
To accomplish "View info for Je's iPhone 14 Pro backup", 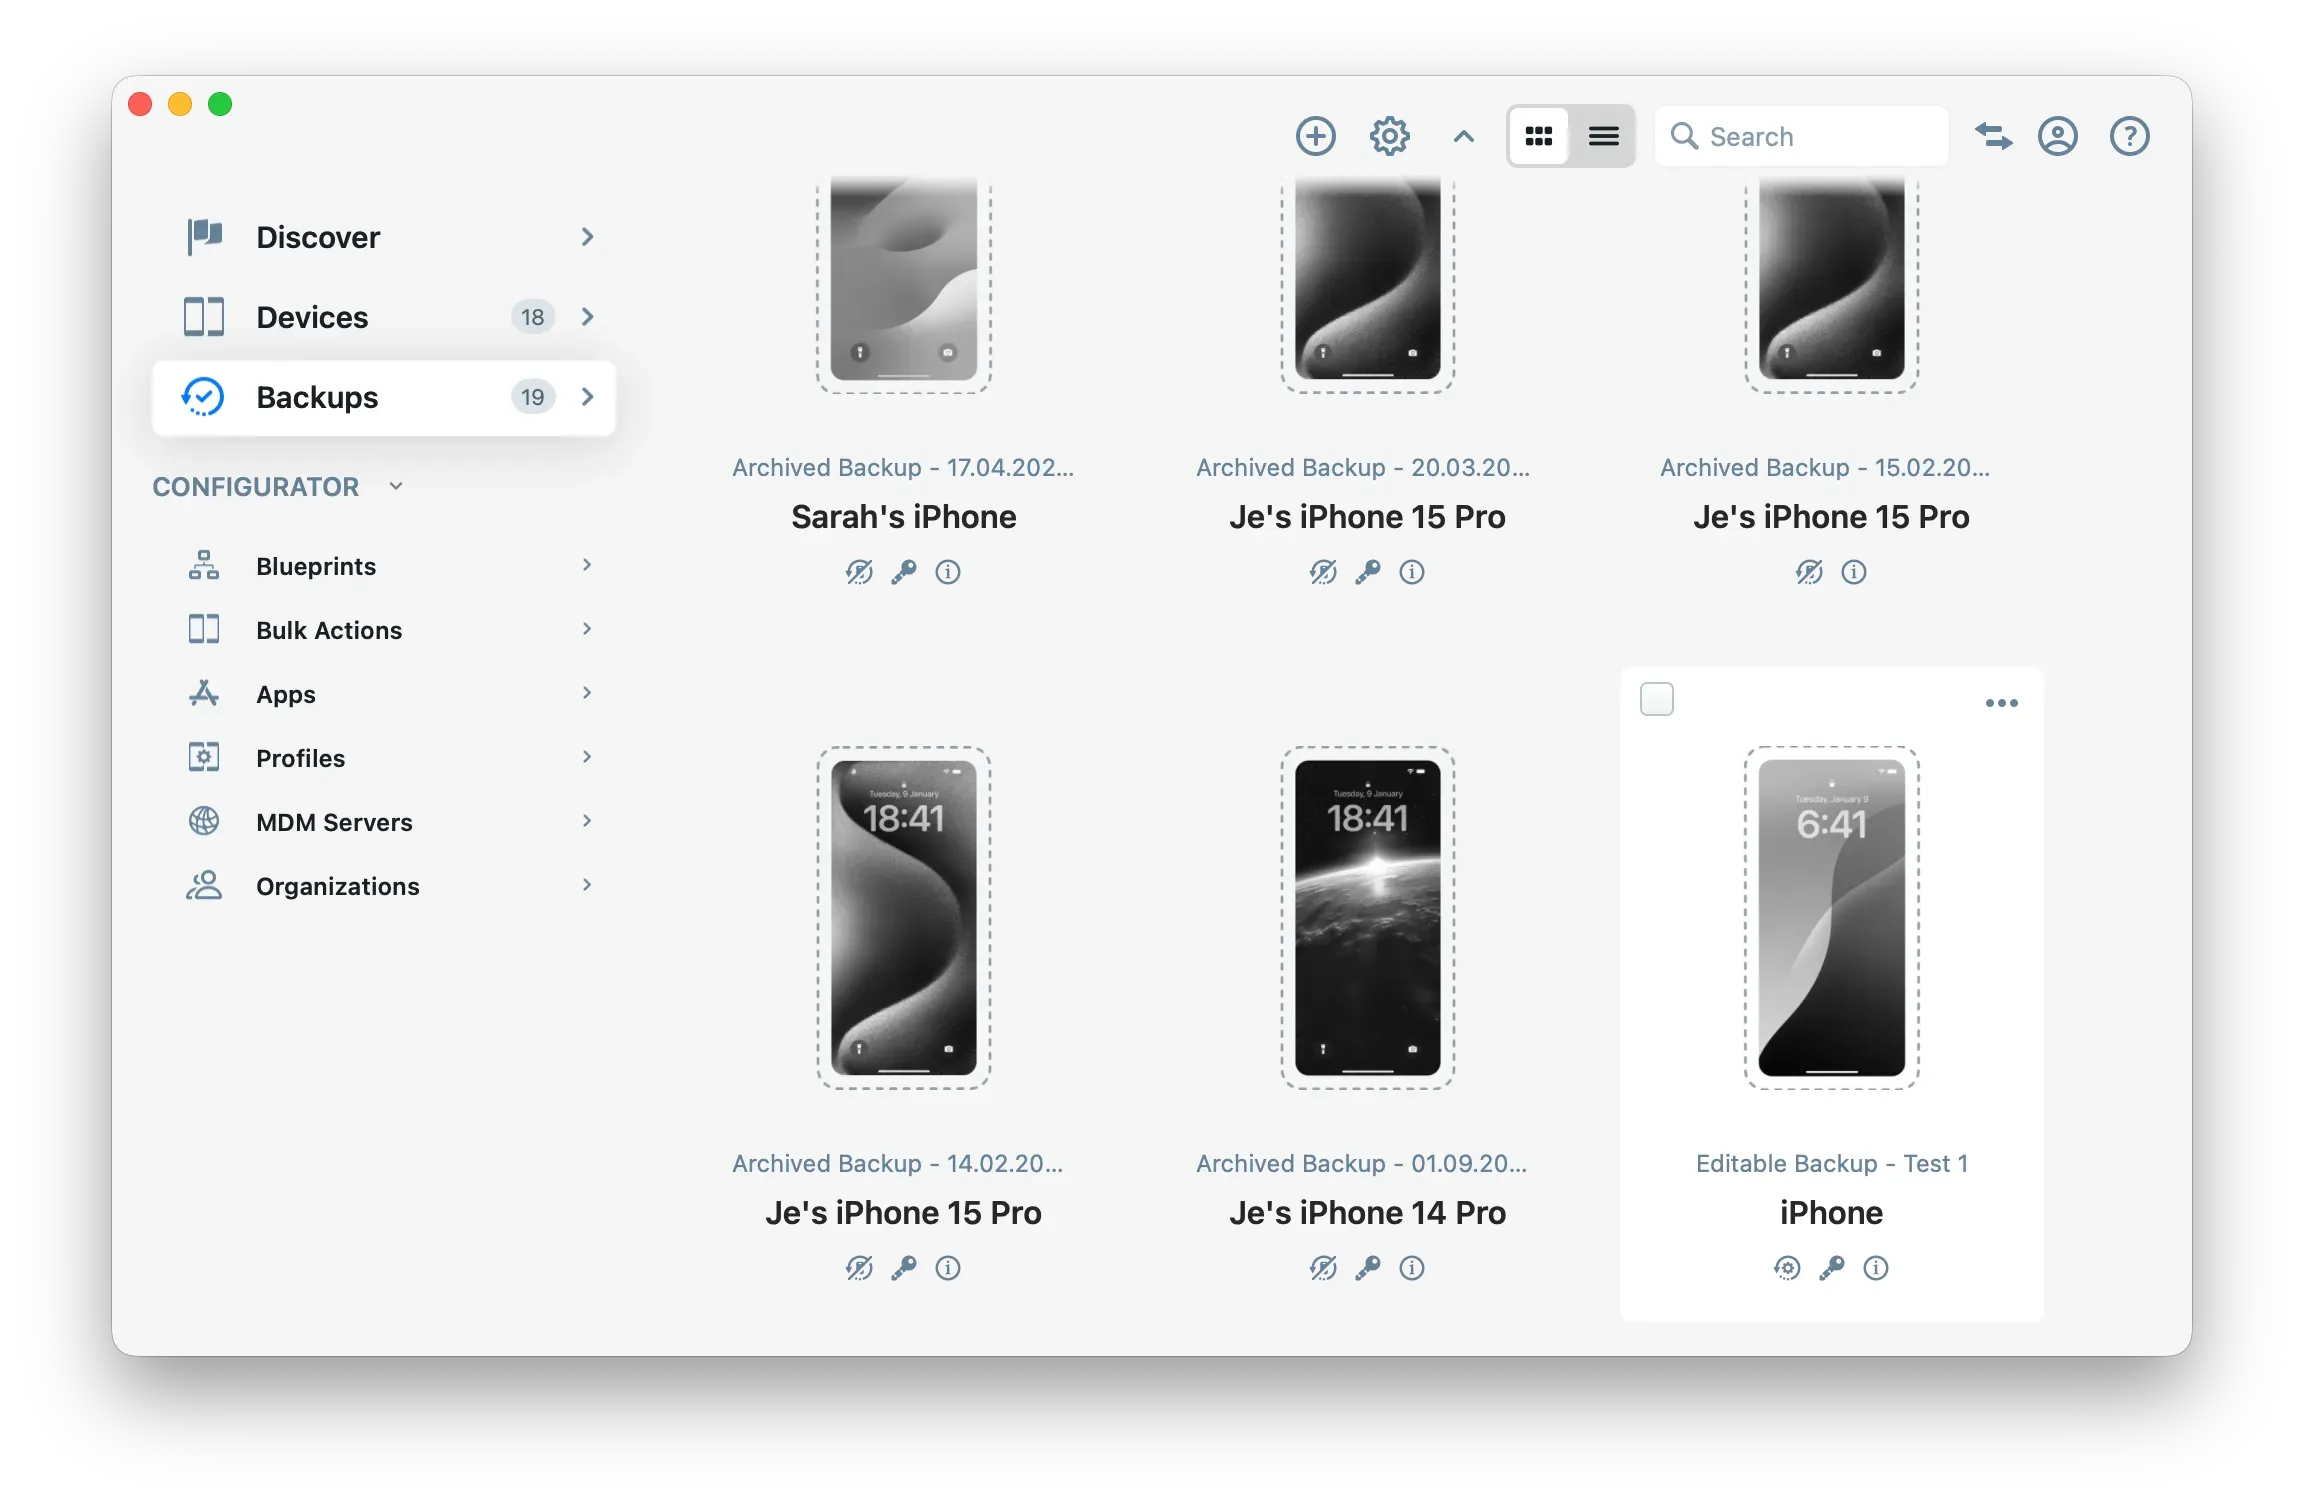I will click(1412, 1268).
